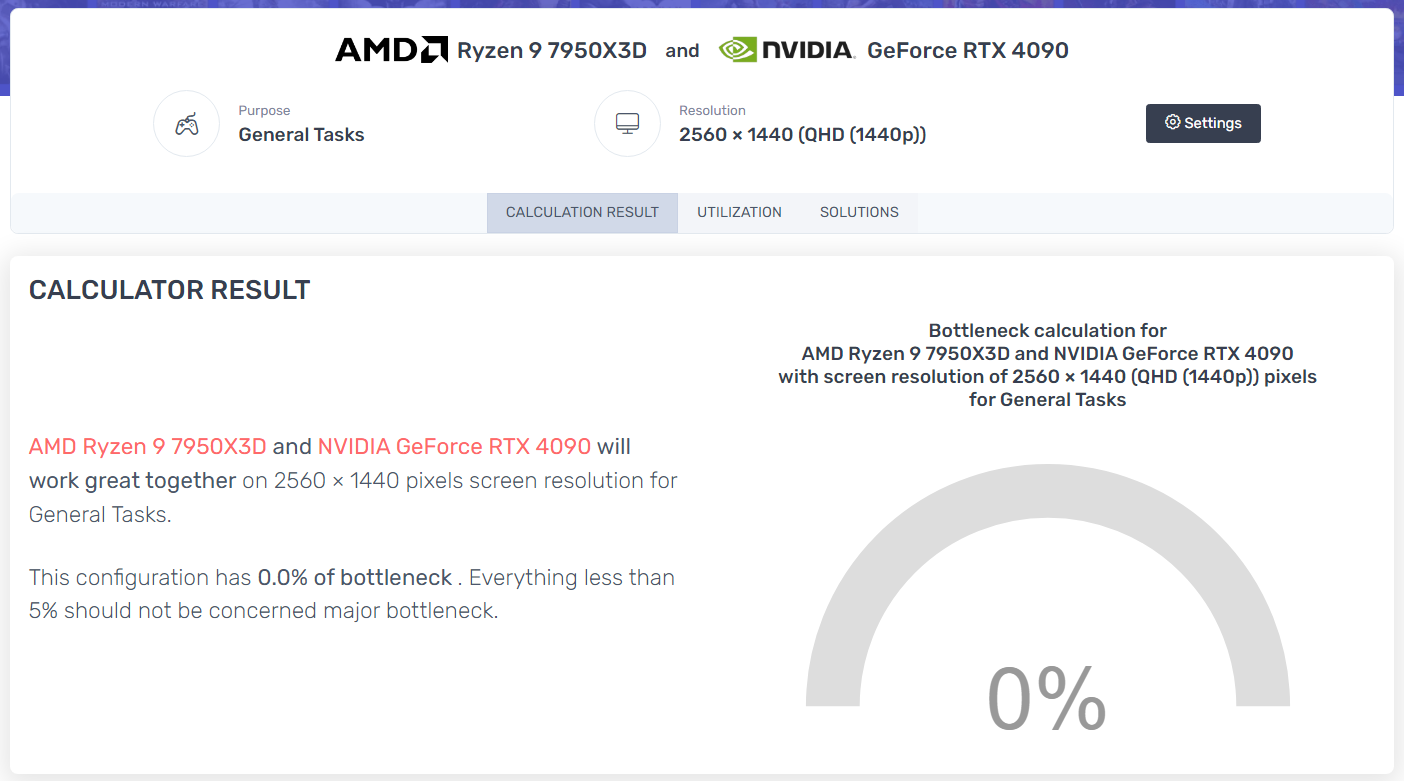Click the Calculator Result heading

pos(170,290)
